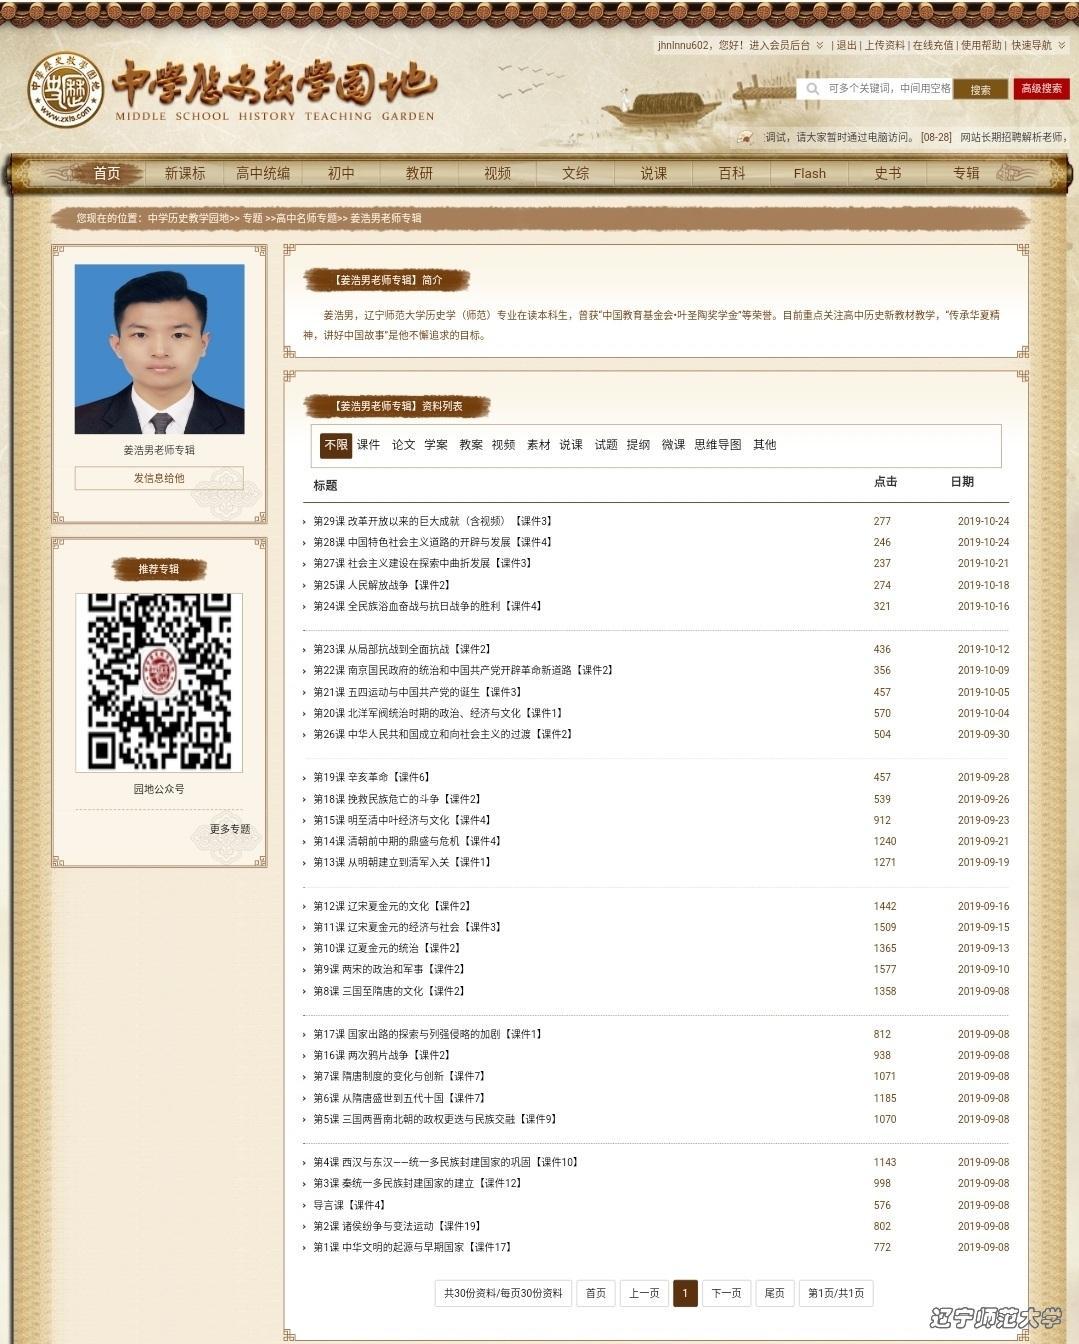This screenshot has width=1079, height=1344.
Task: Click the 搜索 button
Action: pos(980,89)
